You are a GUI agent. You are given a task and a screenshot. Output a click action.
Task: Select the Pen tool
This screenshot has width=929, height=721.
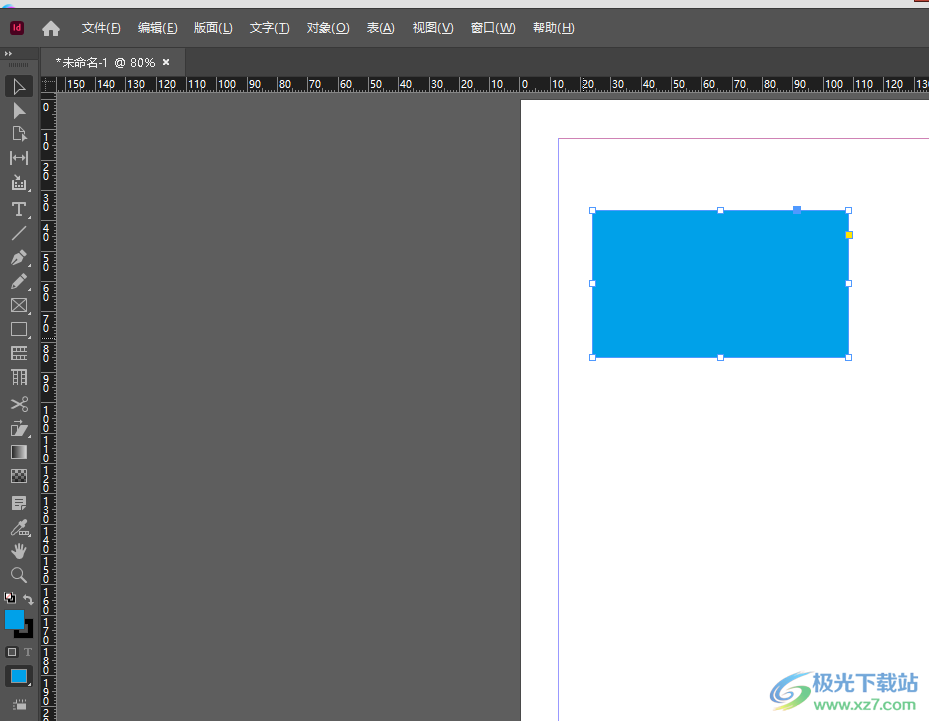[18, 258]
